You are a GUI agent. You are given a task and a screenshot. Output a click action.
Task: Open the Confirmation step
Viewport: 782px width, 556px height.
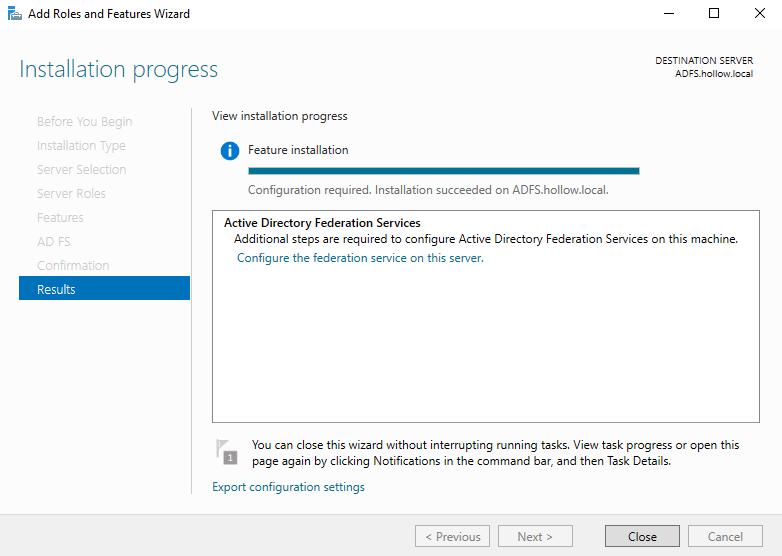[x=73, y=266]
